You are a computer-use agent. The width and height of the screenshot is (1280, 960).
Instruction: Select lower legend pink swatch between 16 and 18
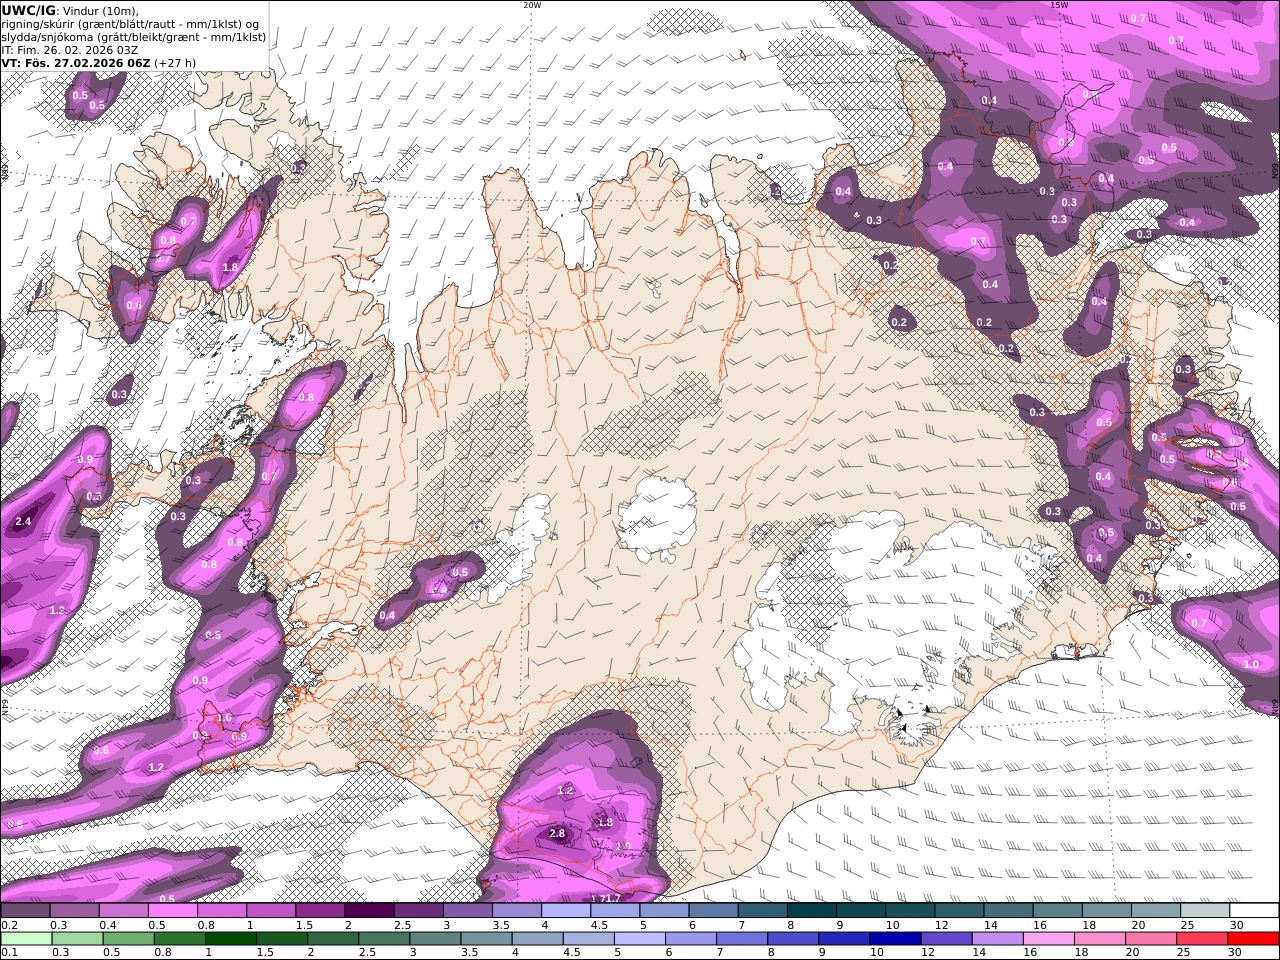pyautogui.click(x=1049, y=938)
